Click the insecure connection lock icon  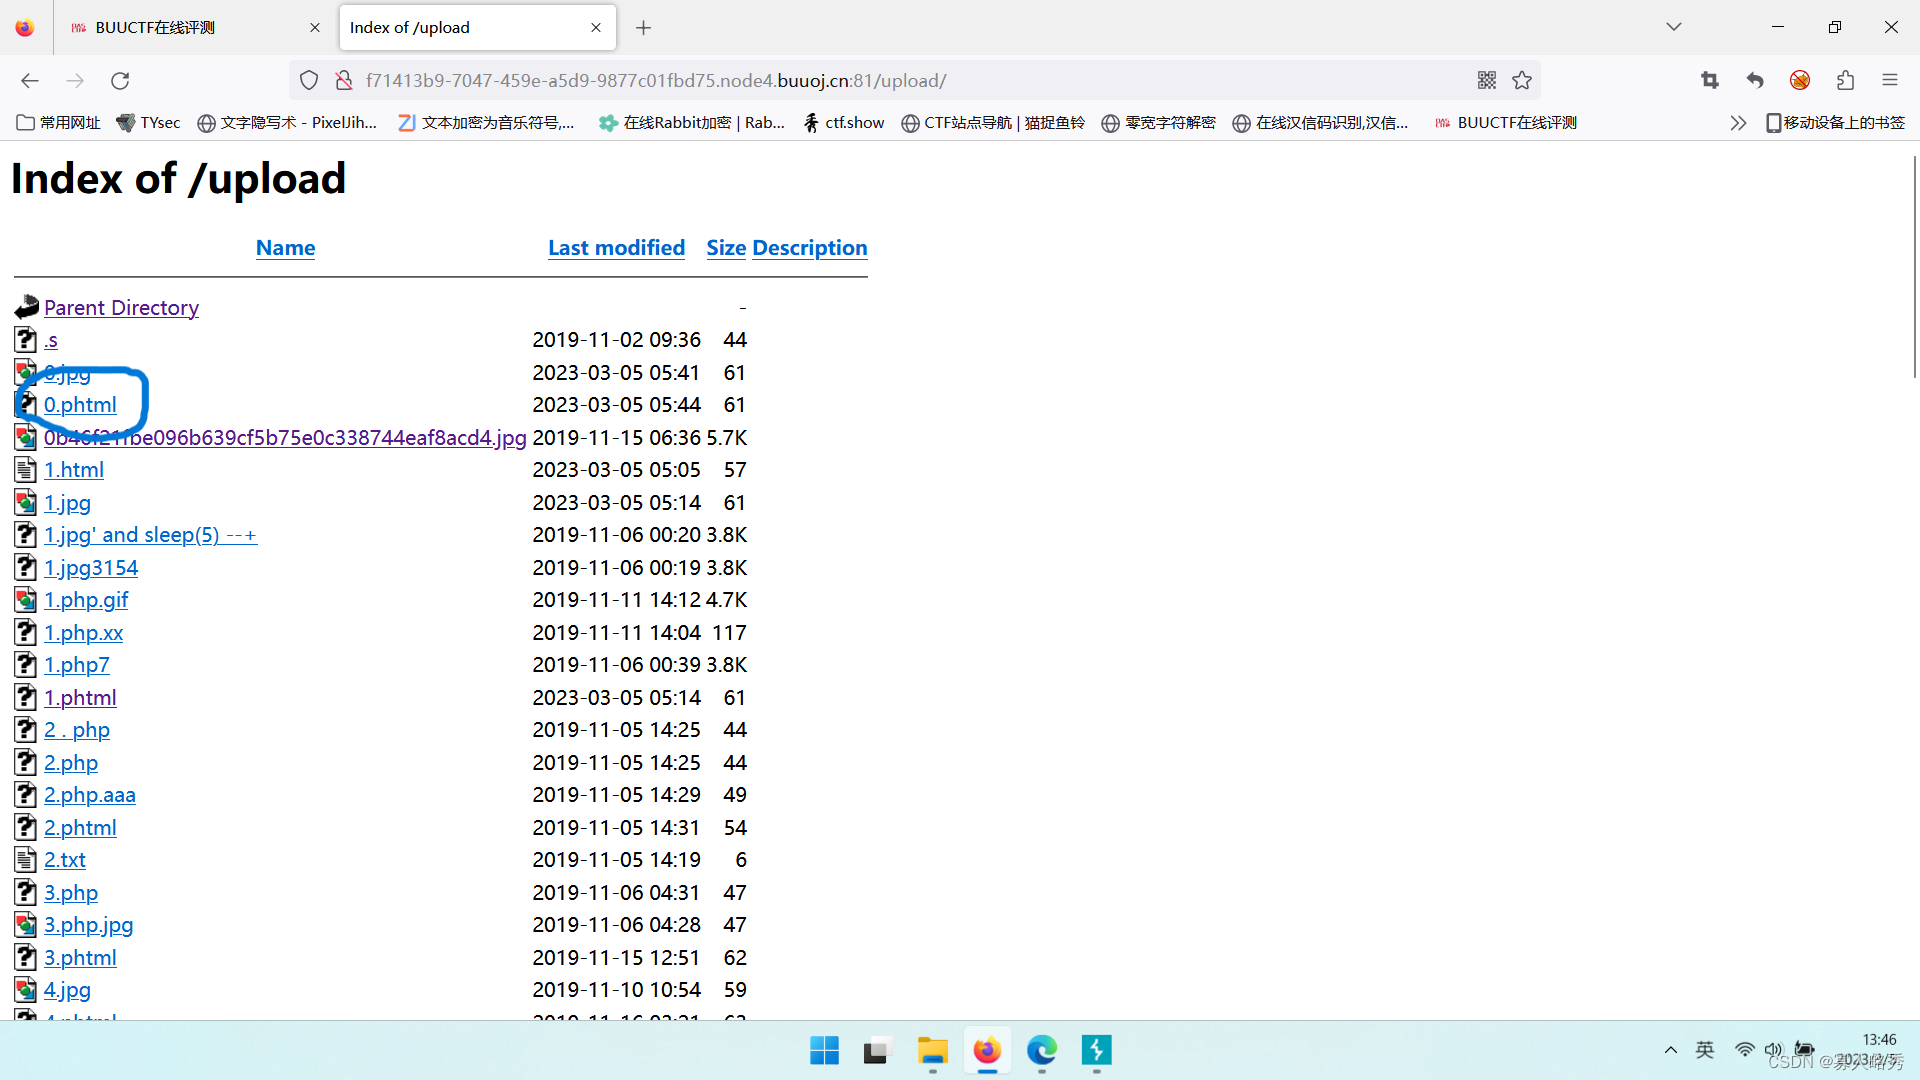click(x=343, y=80)
